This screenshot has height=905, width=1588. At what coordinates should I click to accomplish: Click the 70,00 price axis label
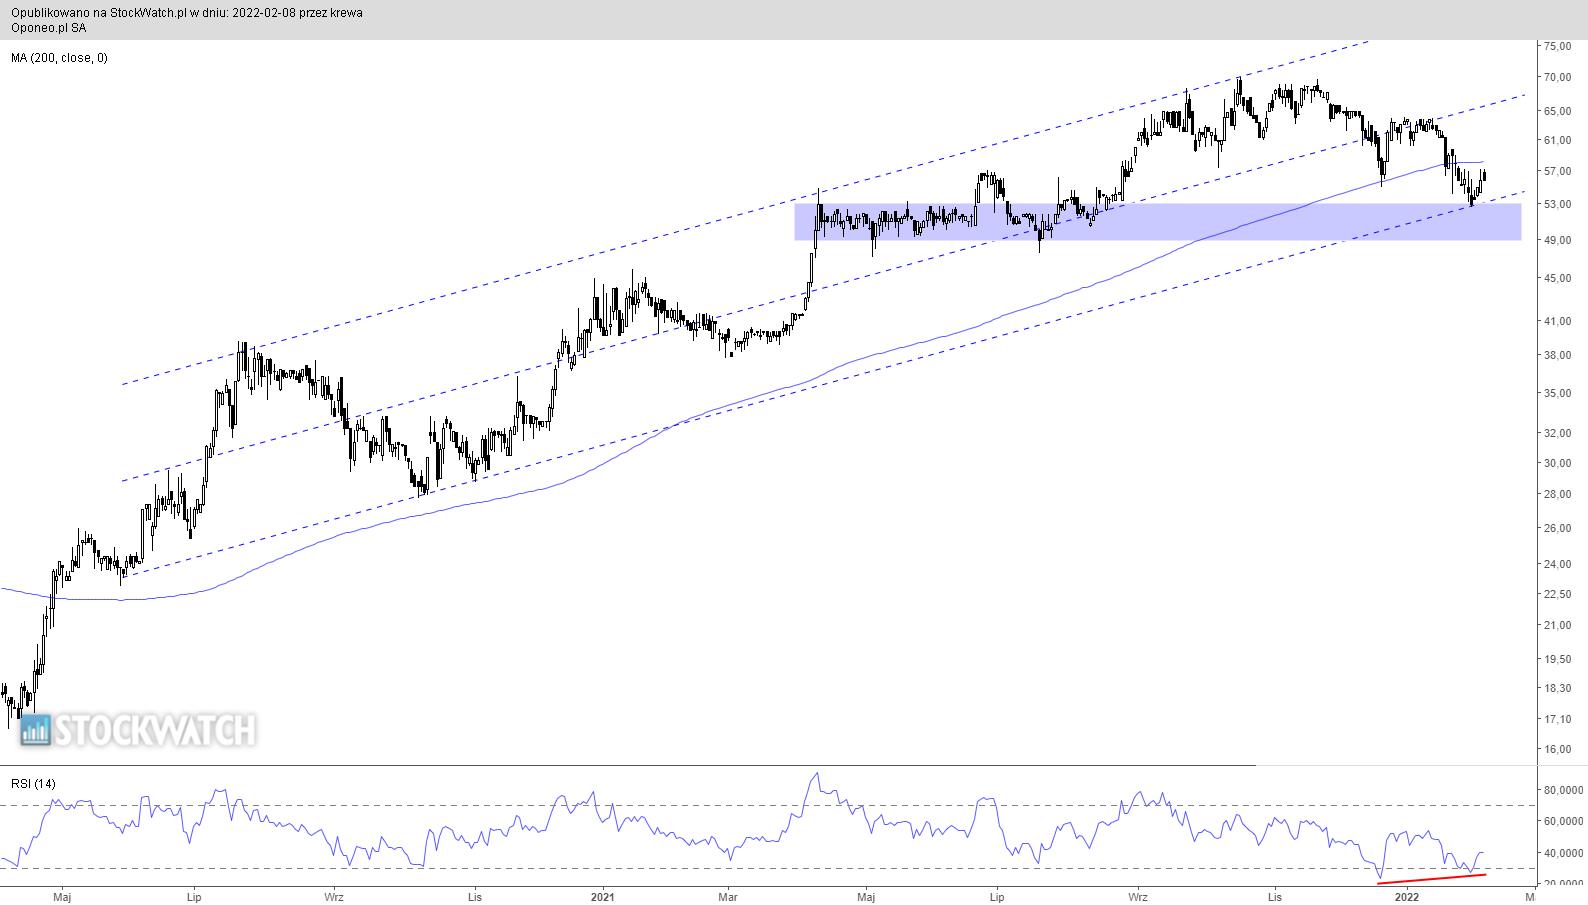[1557, 77]
